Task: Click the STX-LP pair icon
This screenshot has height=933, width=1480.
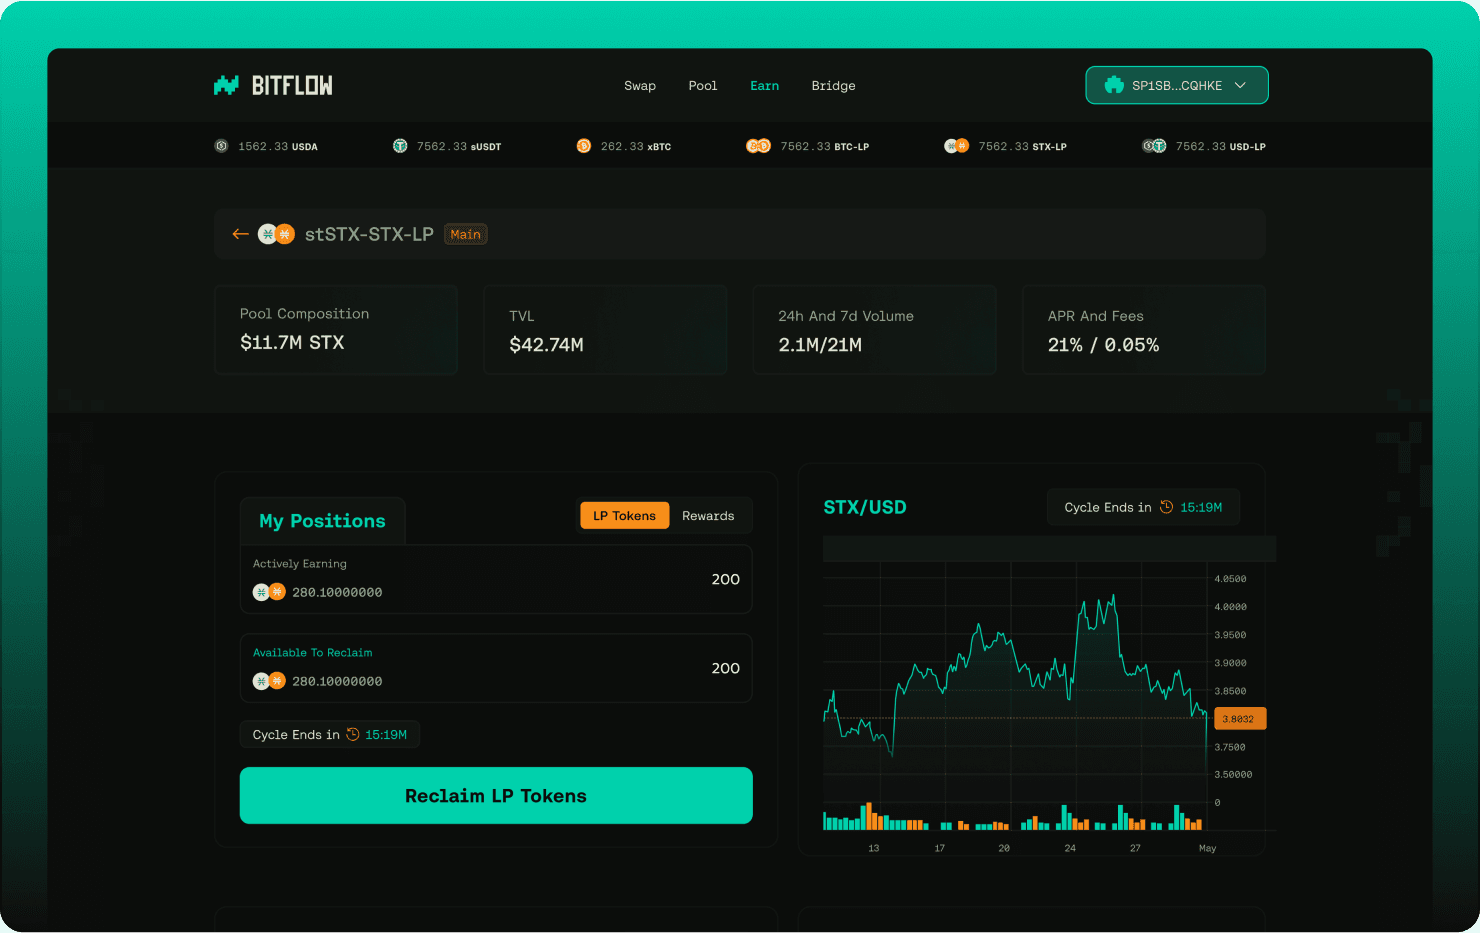Action: [956, 145]
